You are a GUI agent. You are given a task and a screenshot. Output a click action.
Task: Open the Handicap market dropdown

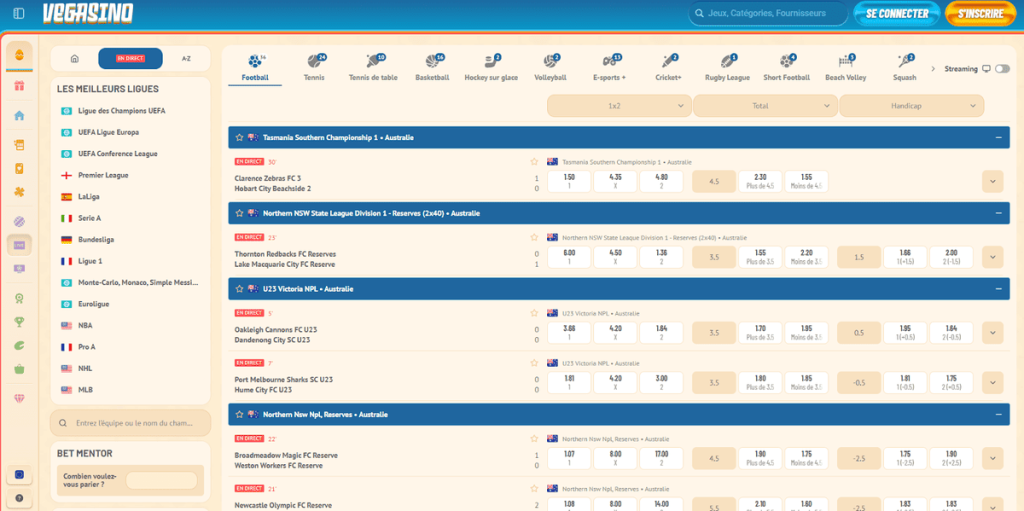tap(912, 106)
